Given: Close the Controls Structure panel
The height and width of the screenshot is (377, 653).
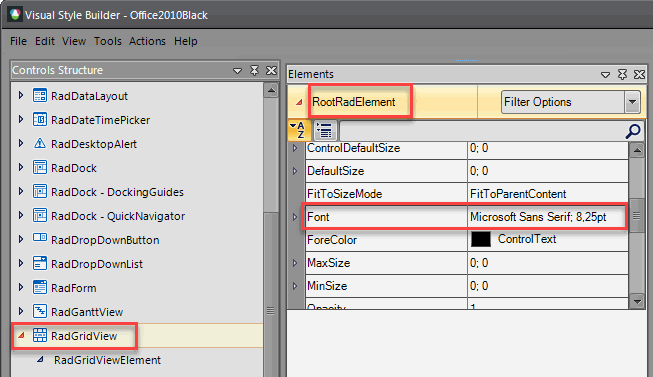Looking at the screenshot, I should 271,70.
